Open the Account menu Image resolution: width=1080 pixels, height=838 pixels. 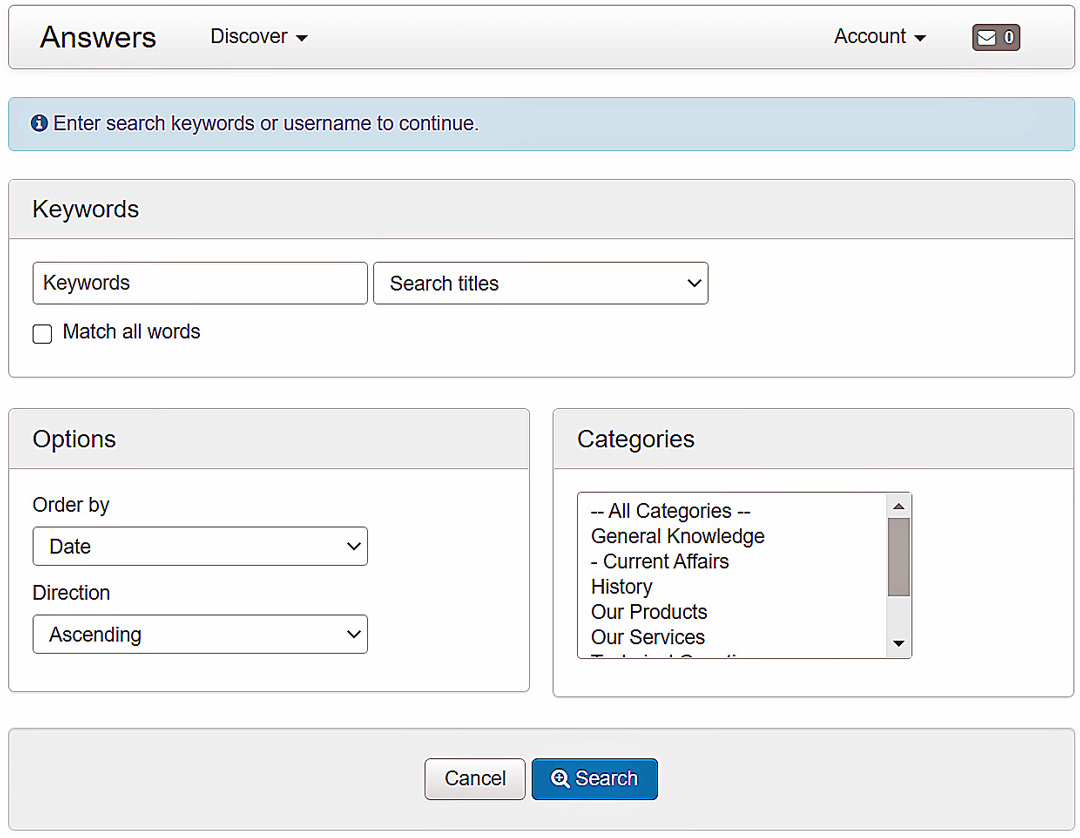(x=879, y=37)
